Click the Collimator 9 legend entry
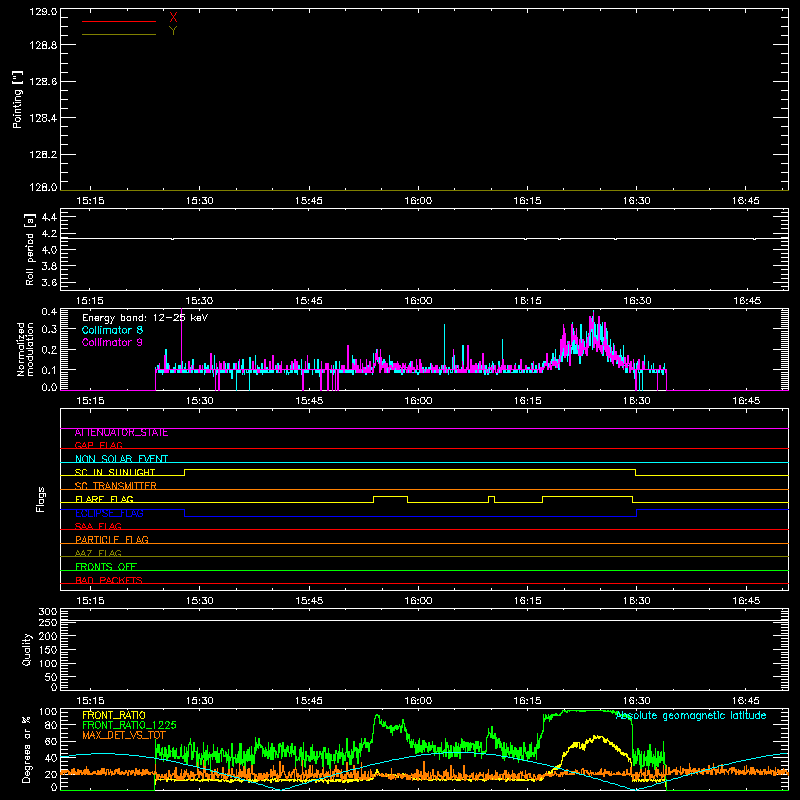 (x=112, y=342)
